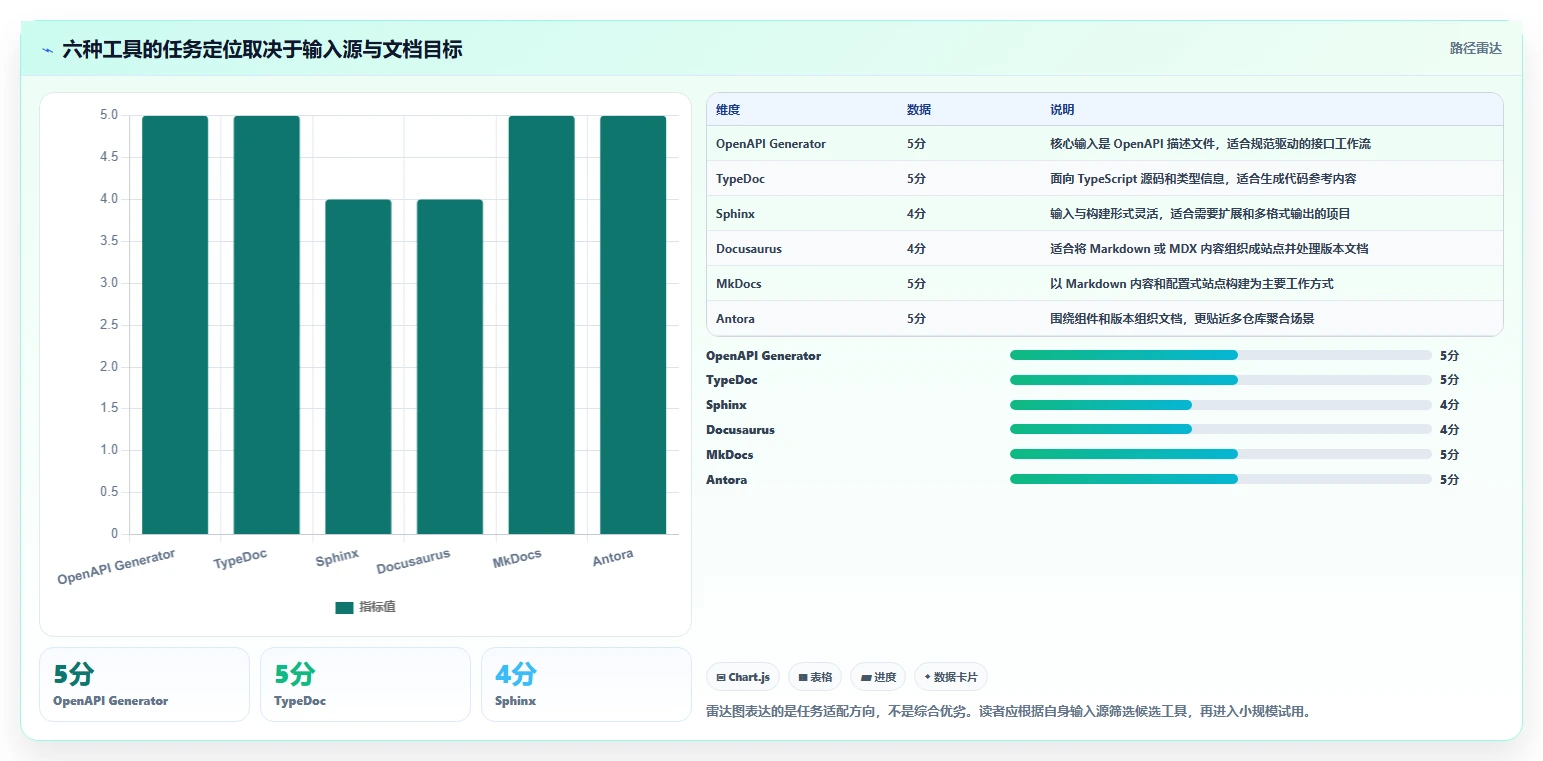Image resolution: width=1543 pixels, height=761 pixels.
Task: Click the 数据 table column header
Action: pyautogui.click(x=919, y=110)
